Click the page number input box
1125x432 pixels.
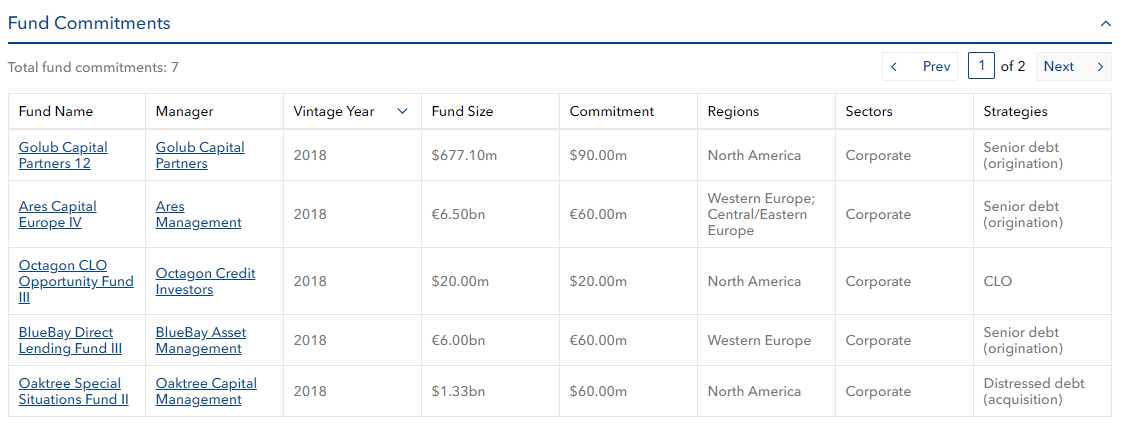point(982,66)
